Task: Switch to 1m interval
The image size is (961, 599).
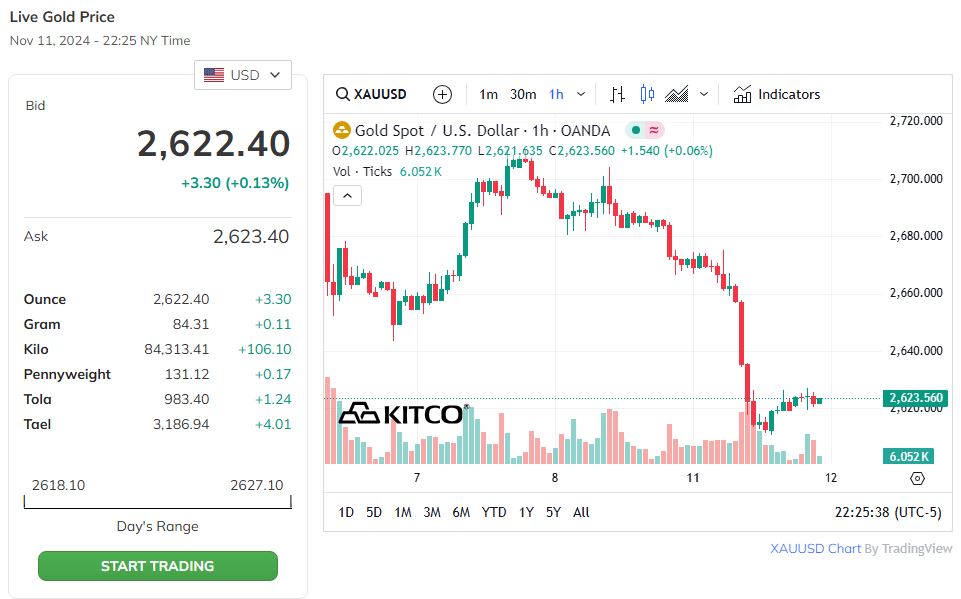Action: (488, 94)
